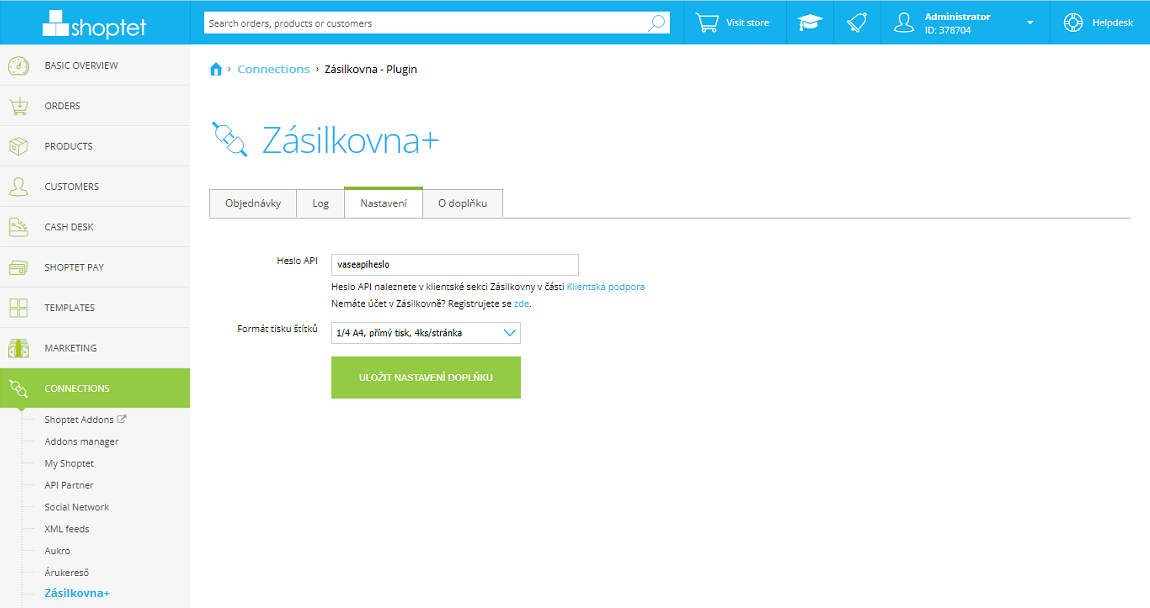Screen dimensions: 1150x608
Task: Open the O doplňku tab
Action: (x=463, y=203)
